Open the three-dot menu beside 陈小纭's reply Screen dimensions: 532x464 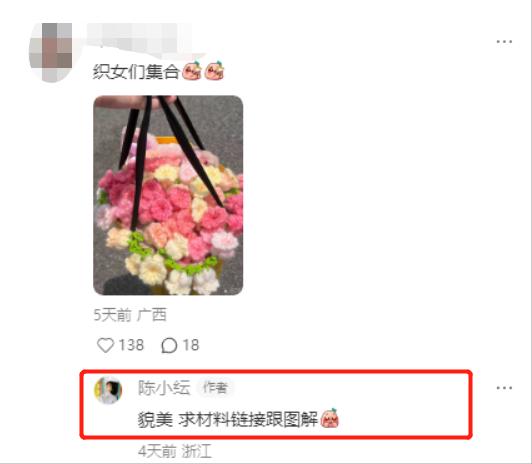(504, 388)
